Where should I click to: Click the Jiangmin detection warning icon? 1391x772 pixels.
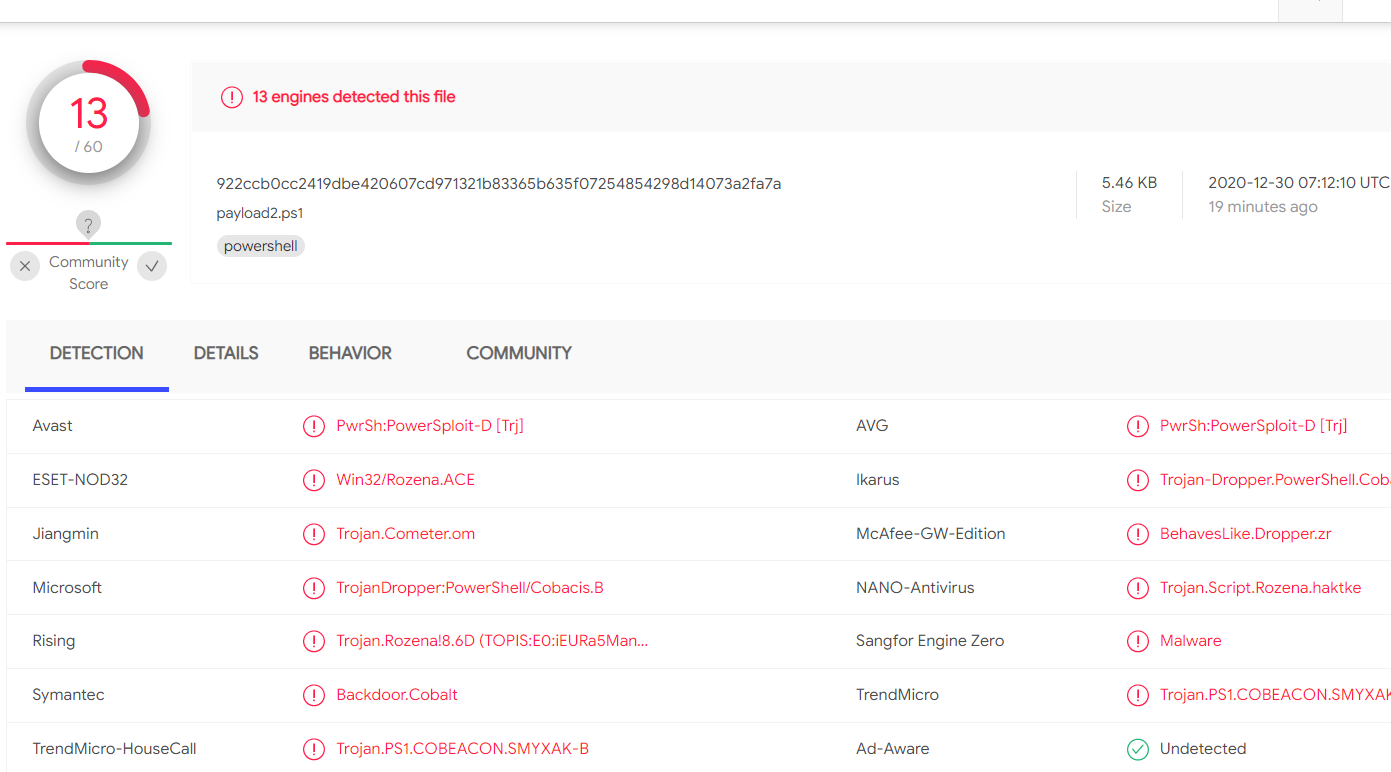(314, 534)
